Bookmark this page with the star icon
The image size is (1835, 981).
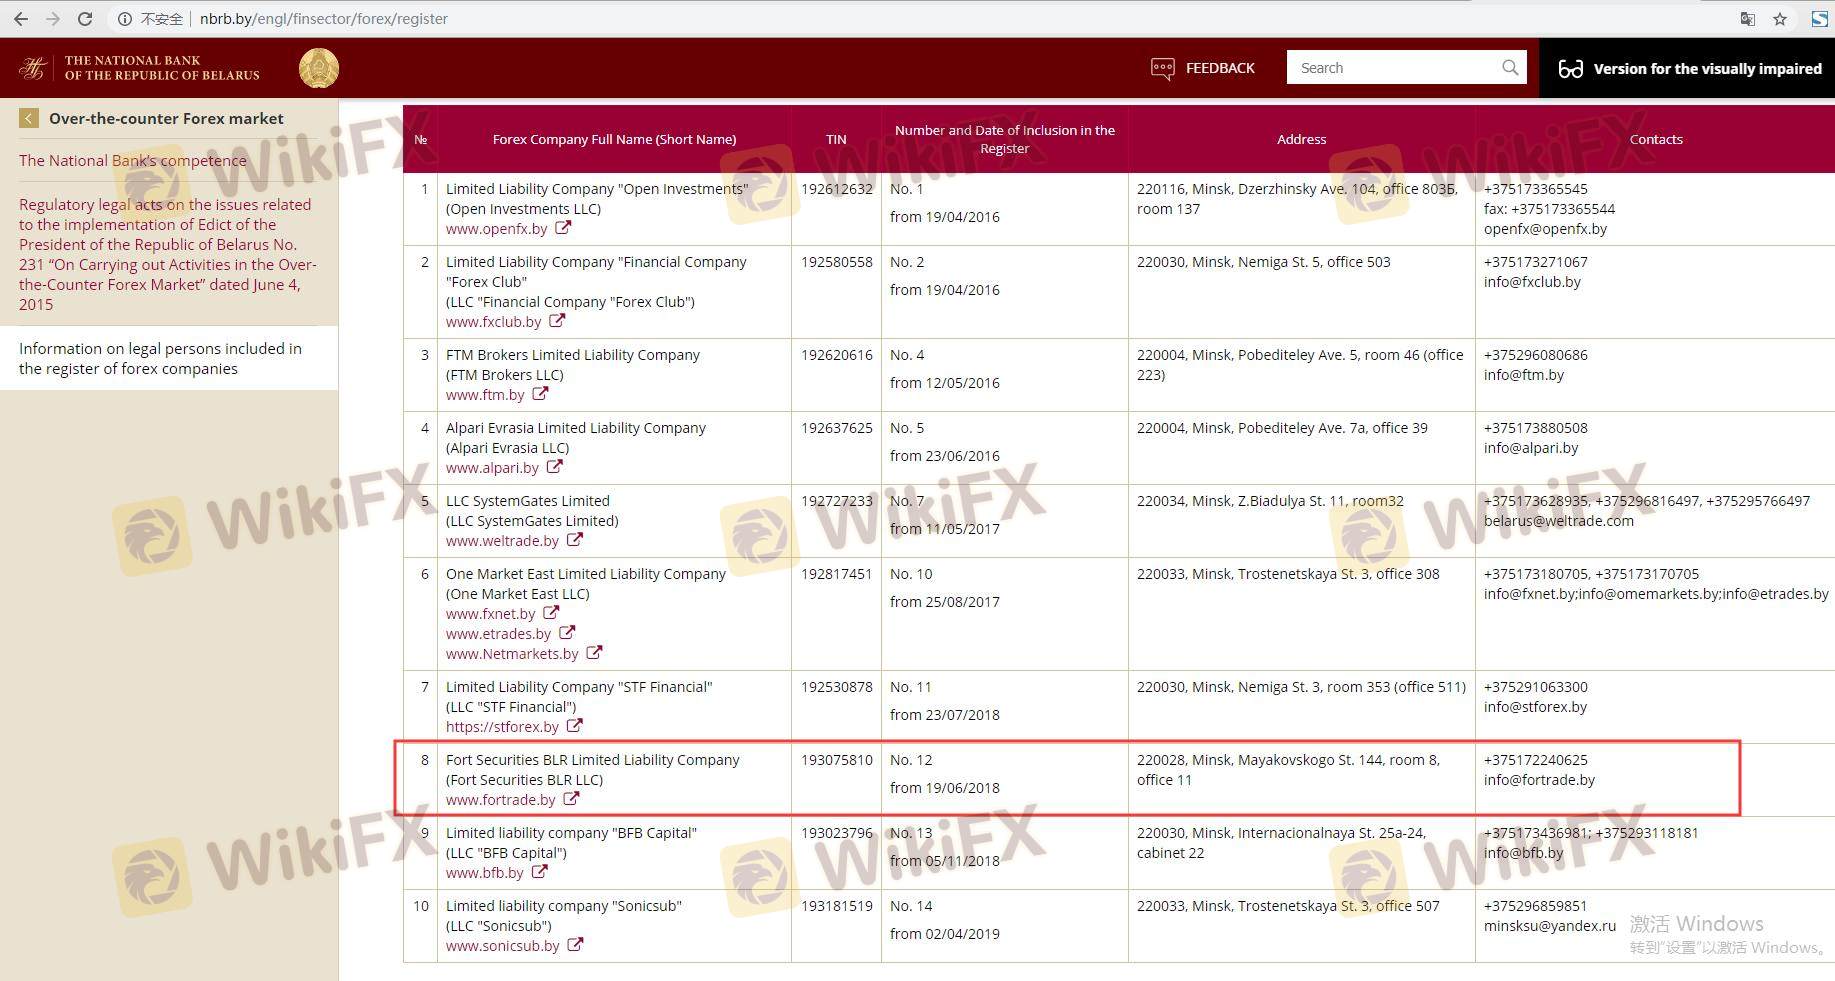1780,19
